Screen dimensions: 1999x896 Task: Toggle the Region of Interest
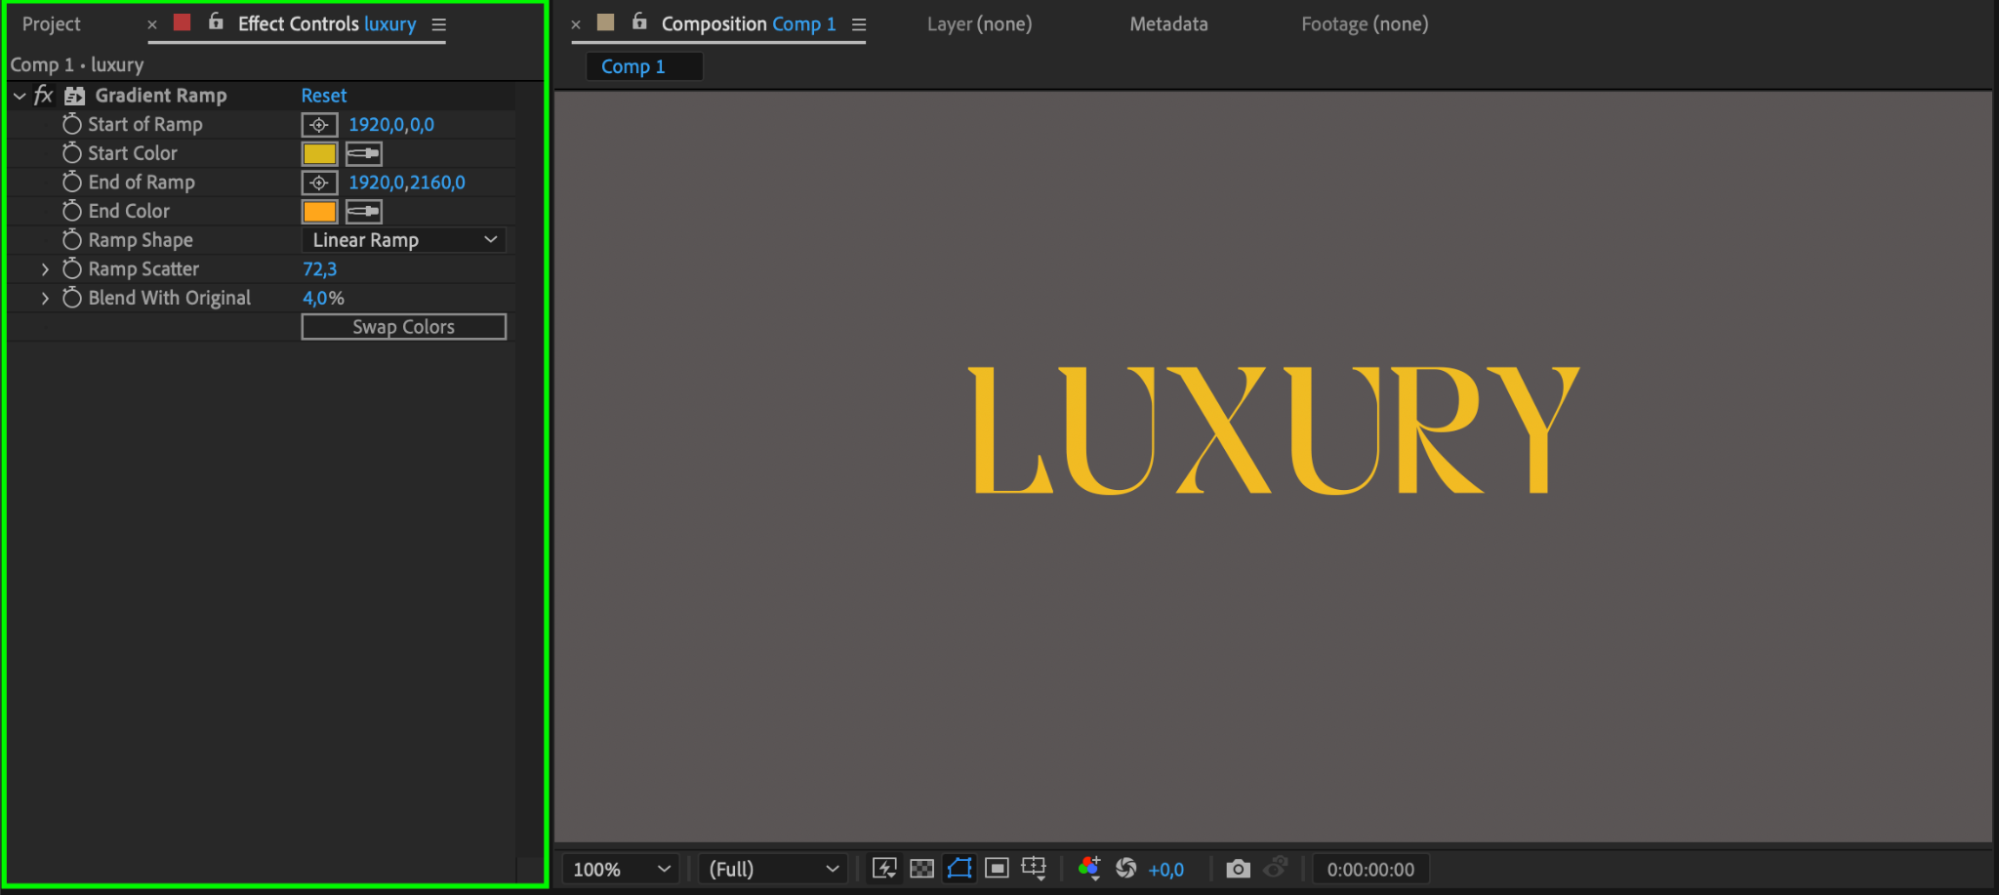tap(997, 869)
